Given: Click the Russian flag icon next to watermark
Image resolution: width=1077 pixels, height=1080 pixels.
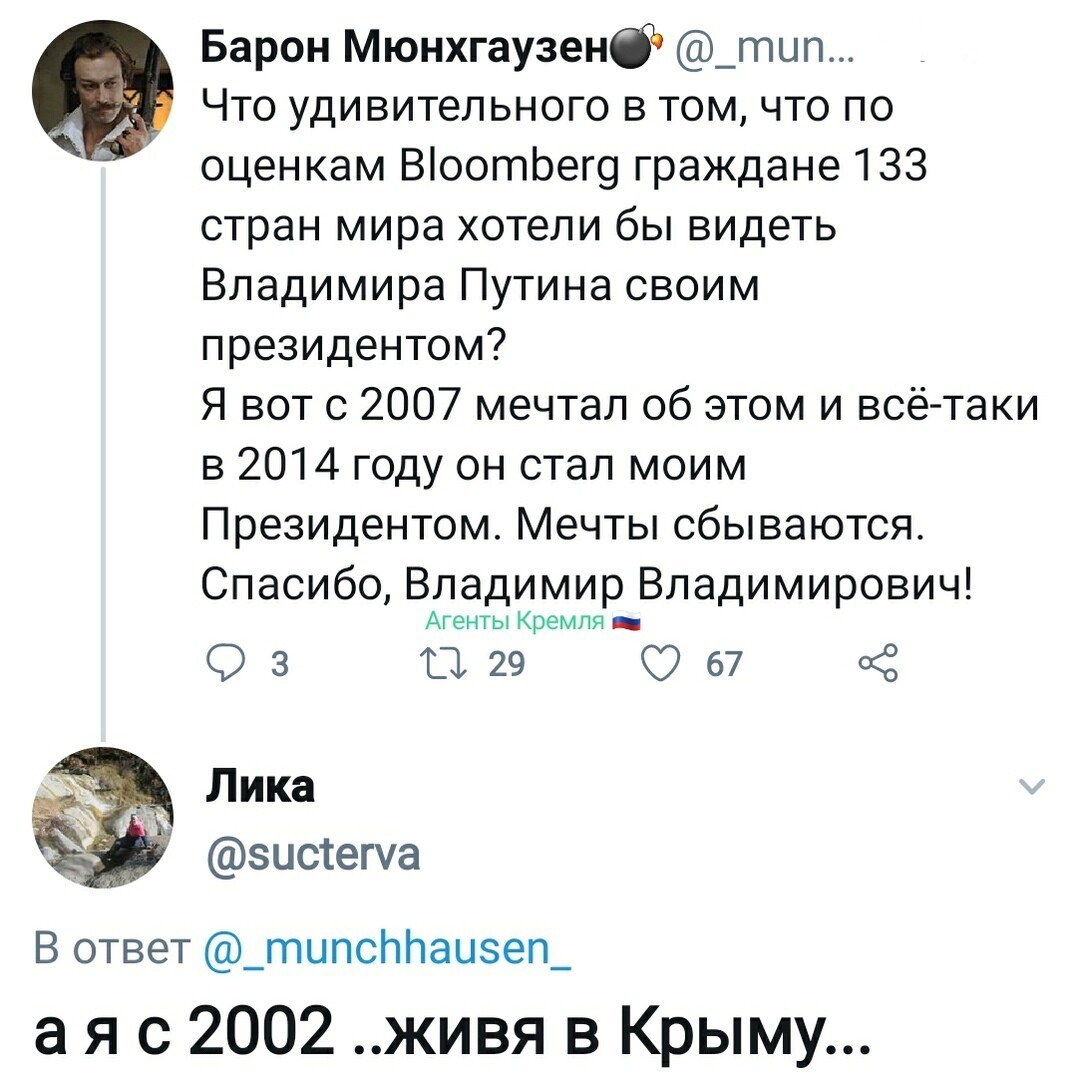Looking at the screenshot, I should tap(627, 621).
